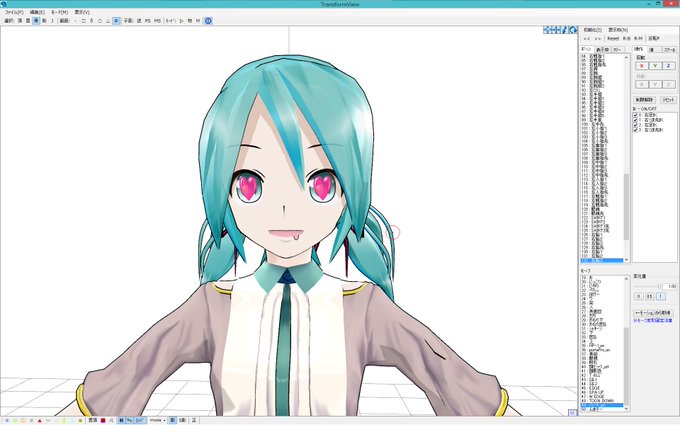Viewport: 680px width, 425px height.
Task: Open the mode dropdown in bottom toolbar
Action: pyautogui.click(x=158, y=421)
